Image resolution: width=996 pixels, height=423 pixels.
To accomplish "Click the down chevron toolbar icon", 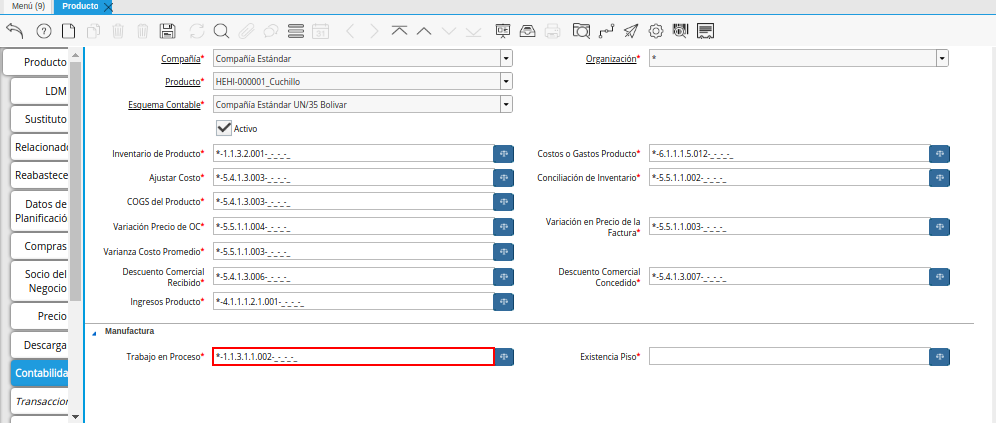I will tap(448, 30).
